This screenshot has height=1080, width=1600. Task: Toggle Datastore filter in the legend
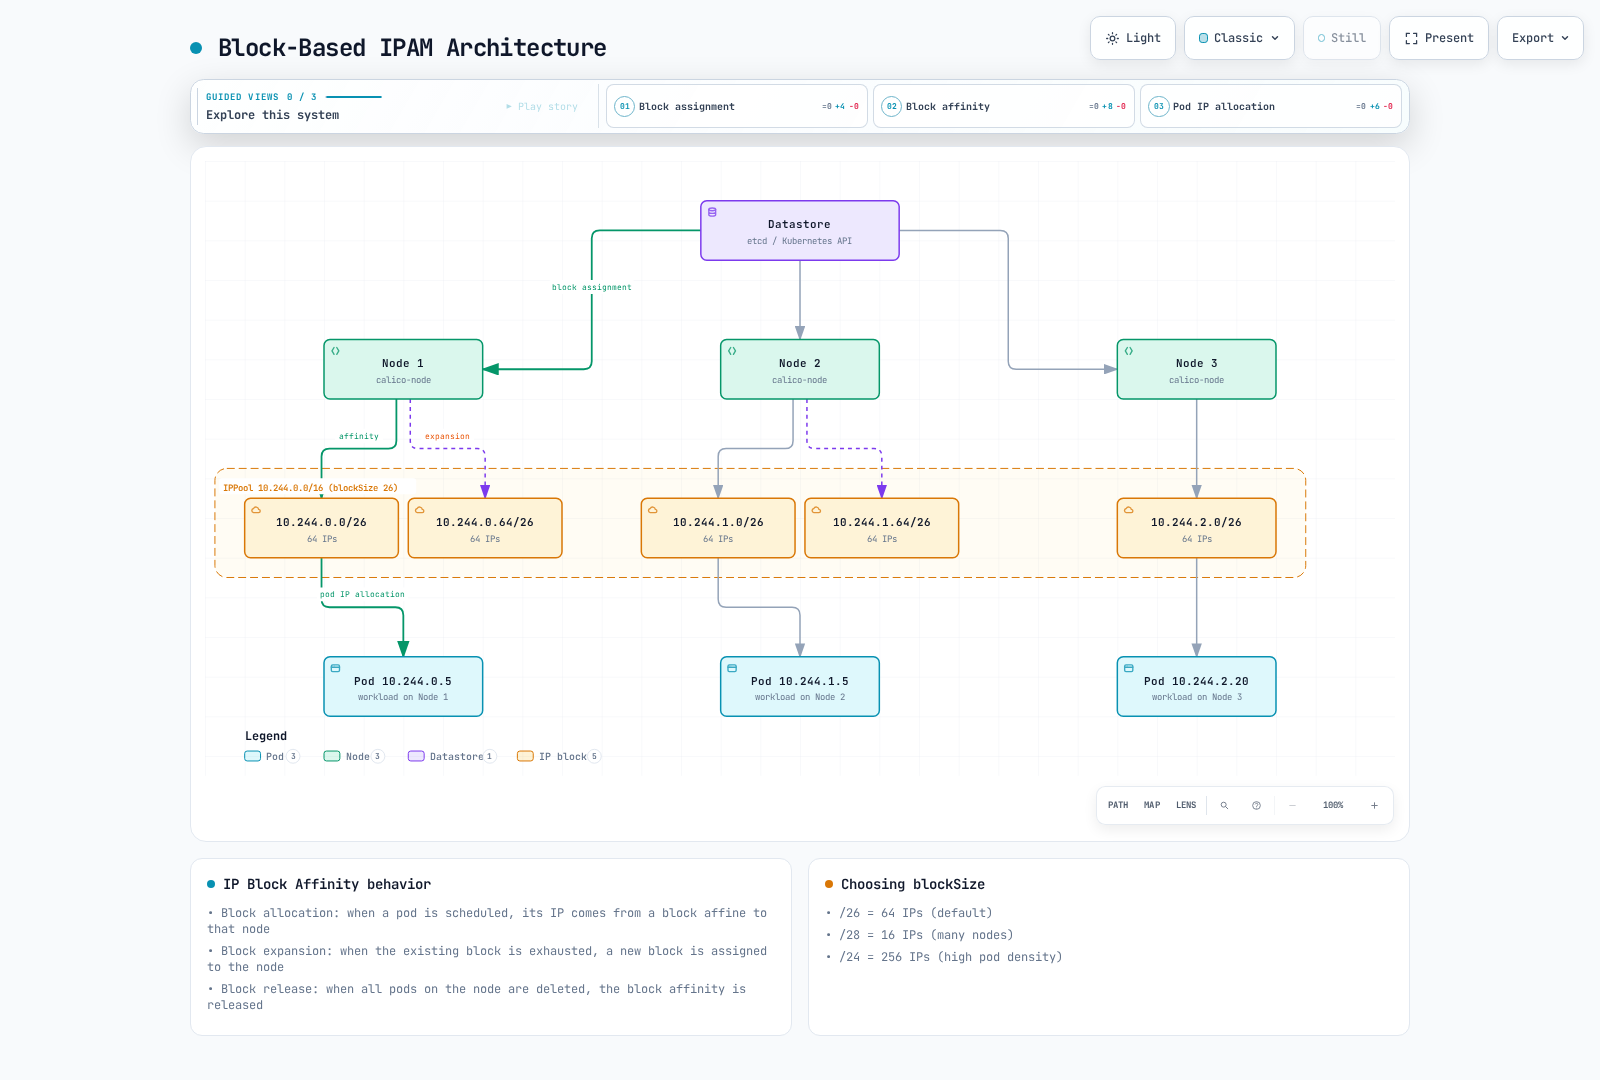click(451, 756)
